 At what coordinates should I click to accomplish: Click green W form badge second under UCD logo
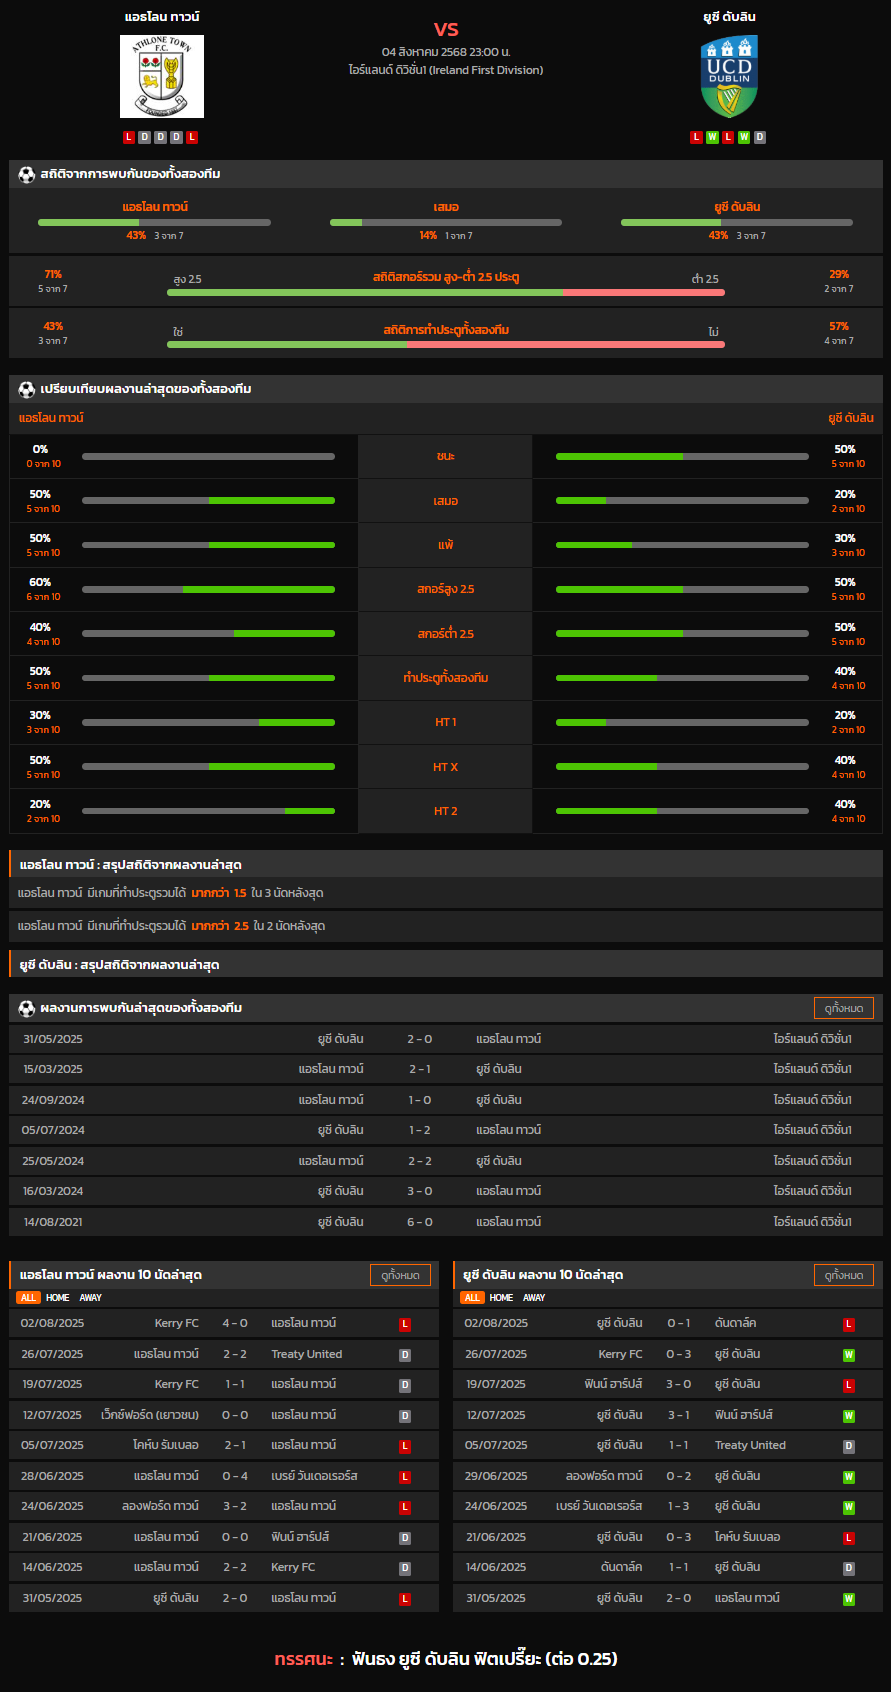[x=712, y=137]
